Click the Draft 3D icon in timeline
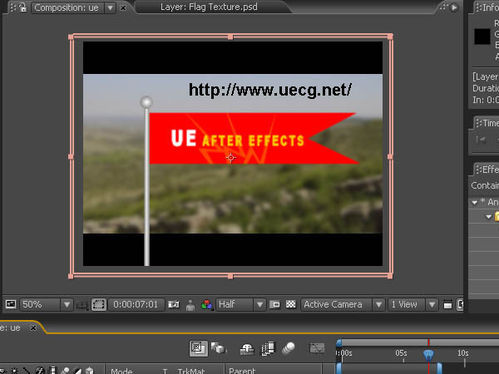This screenshot has height=374, width=499. pos(219,348)
